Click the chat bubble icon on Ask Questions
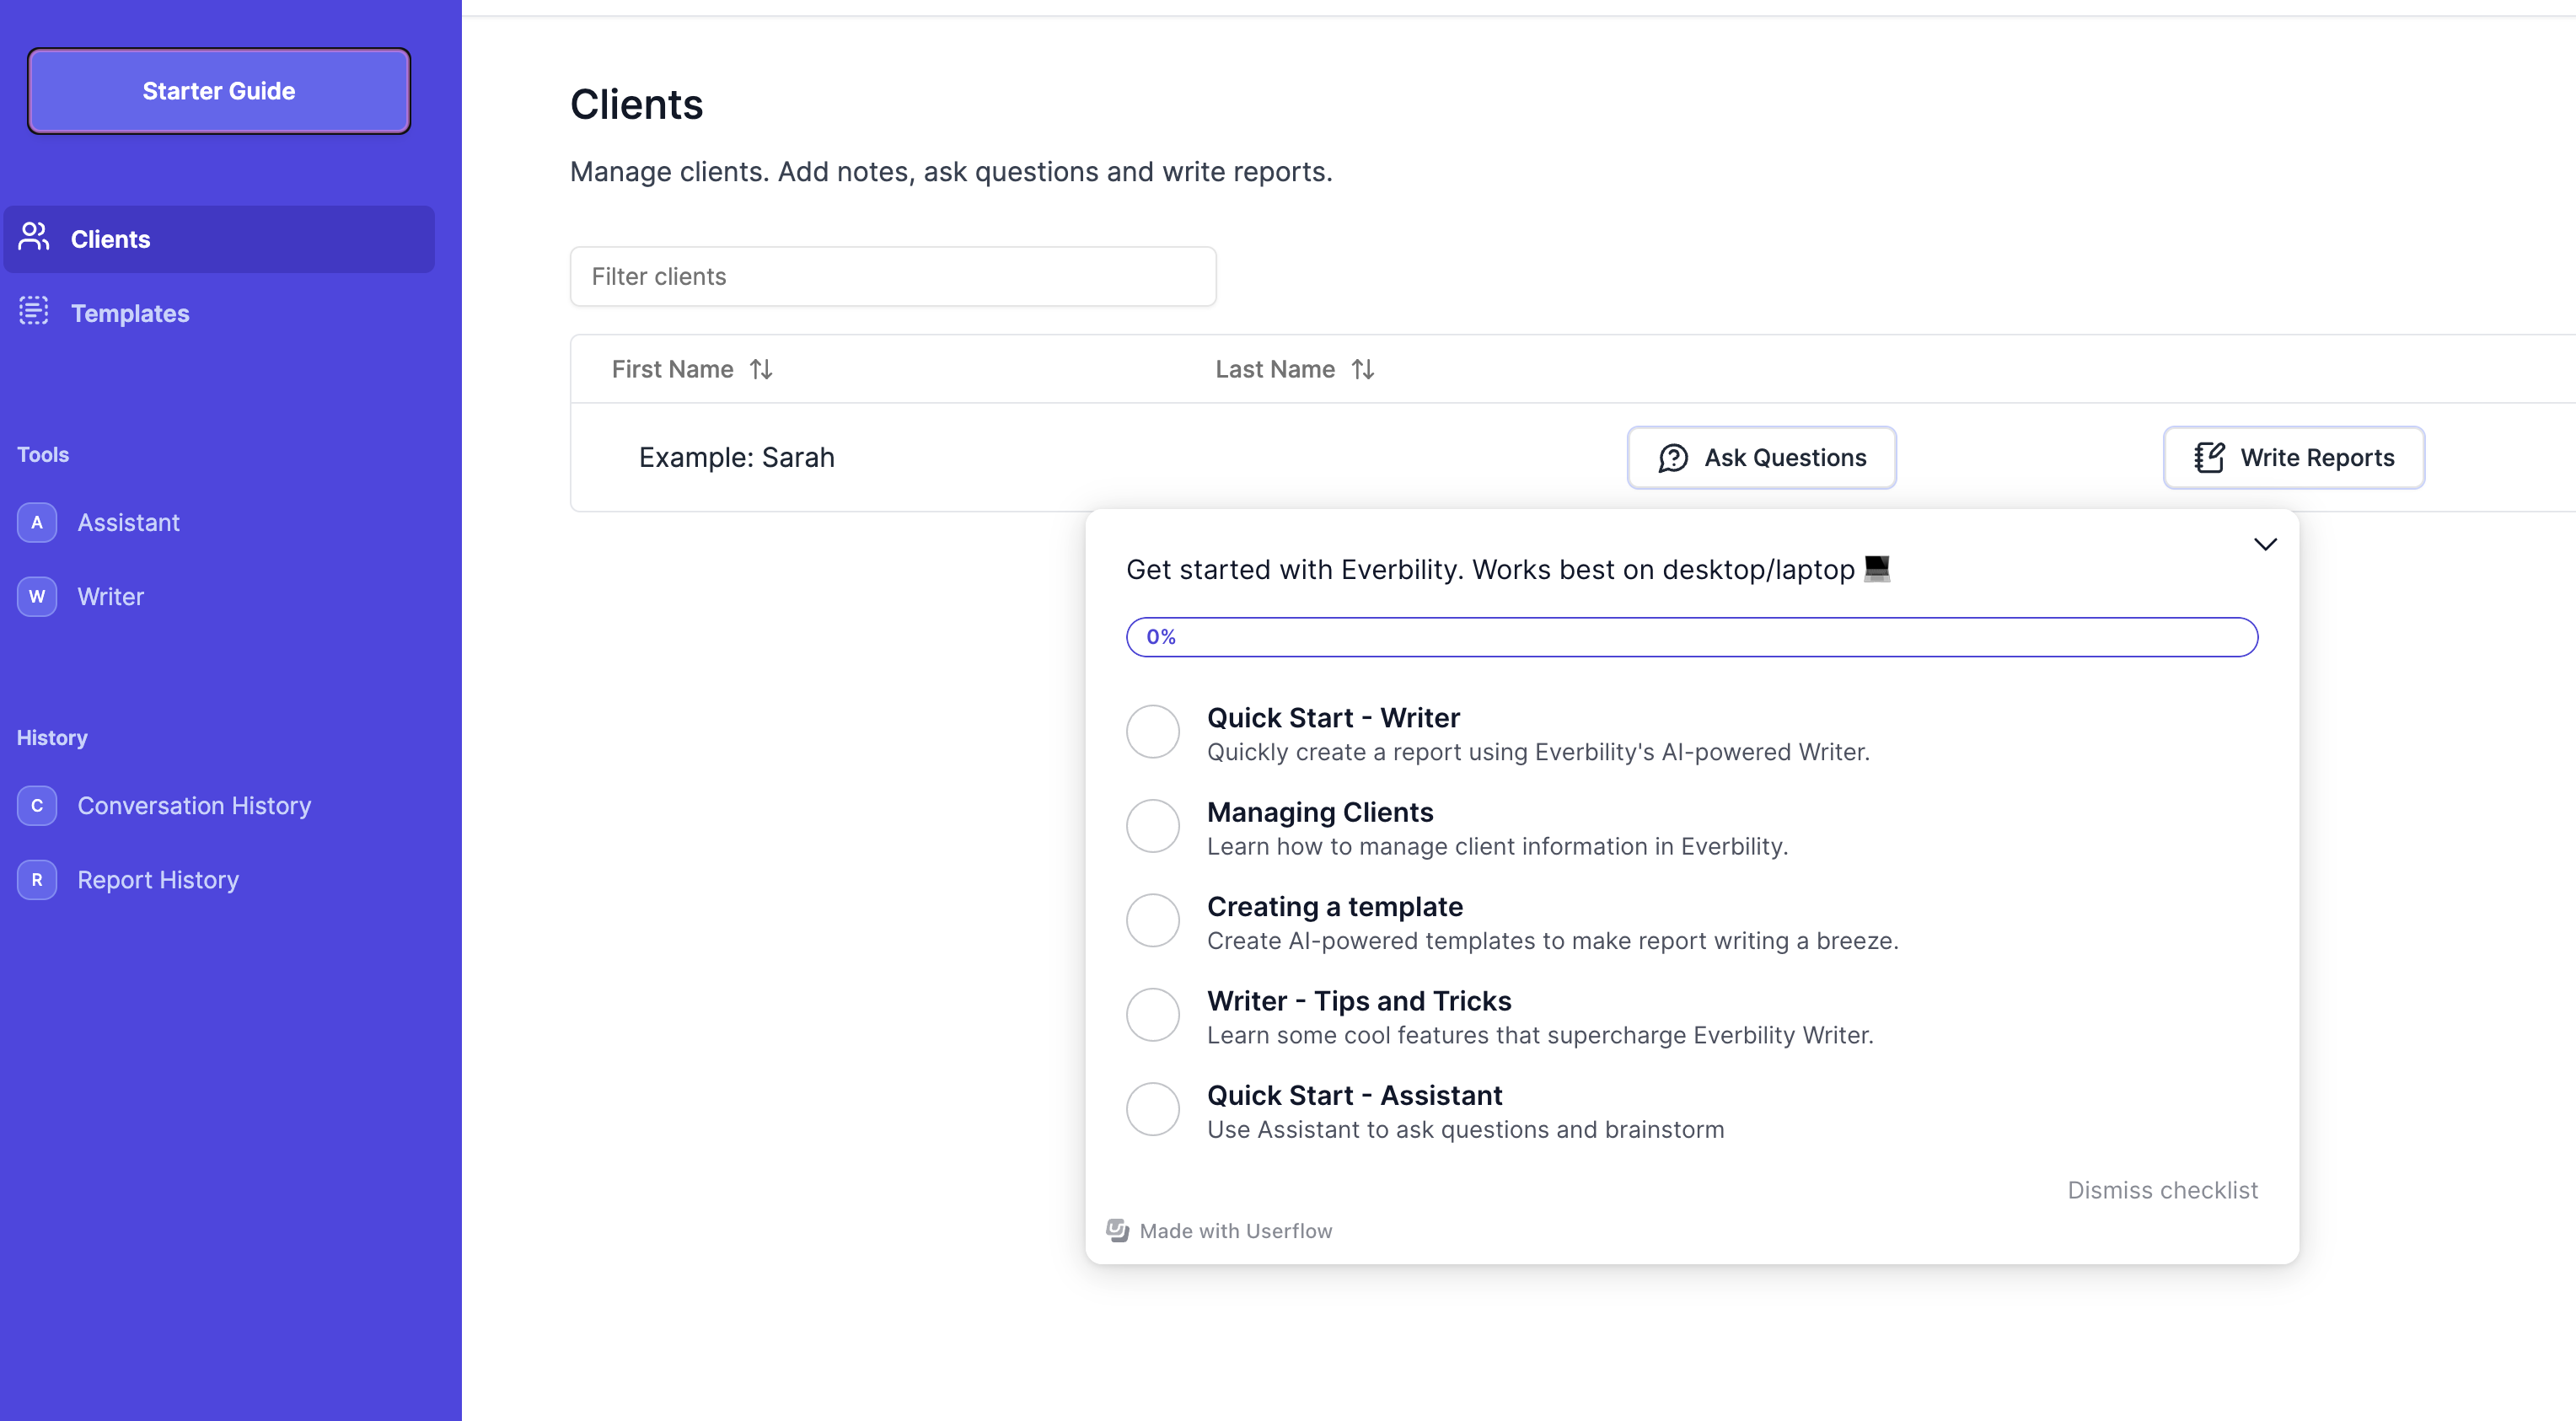Screen dimensions: 2576x1421 (1673, 458)
